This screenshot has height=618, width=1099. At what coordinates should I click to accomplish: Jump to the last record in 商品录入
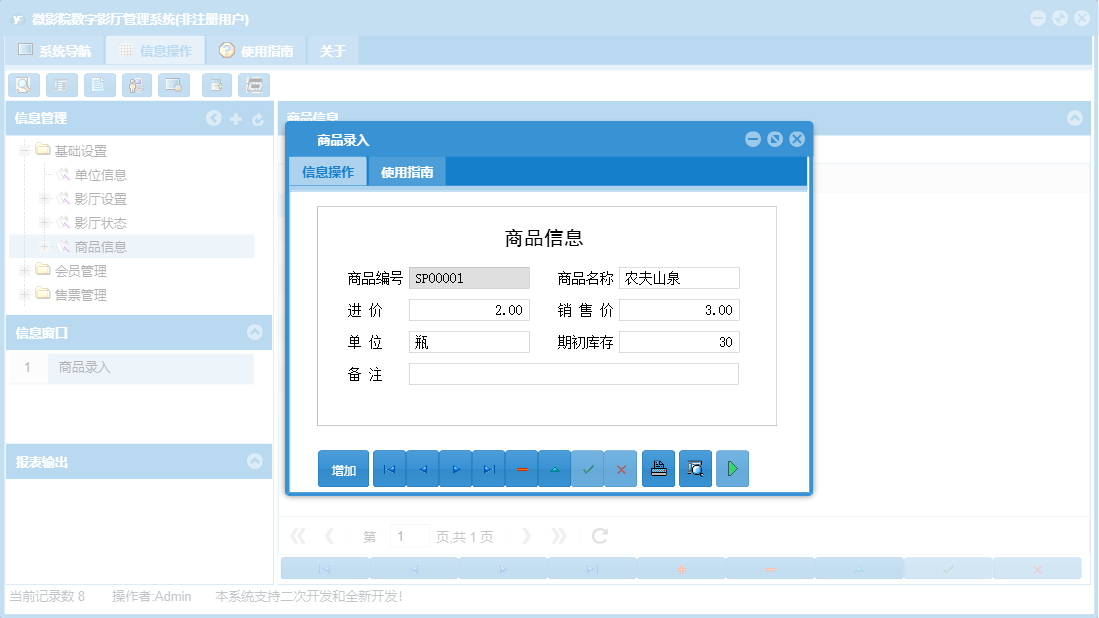(488, 468)
